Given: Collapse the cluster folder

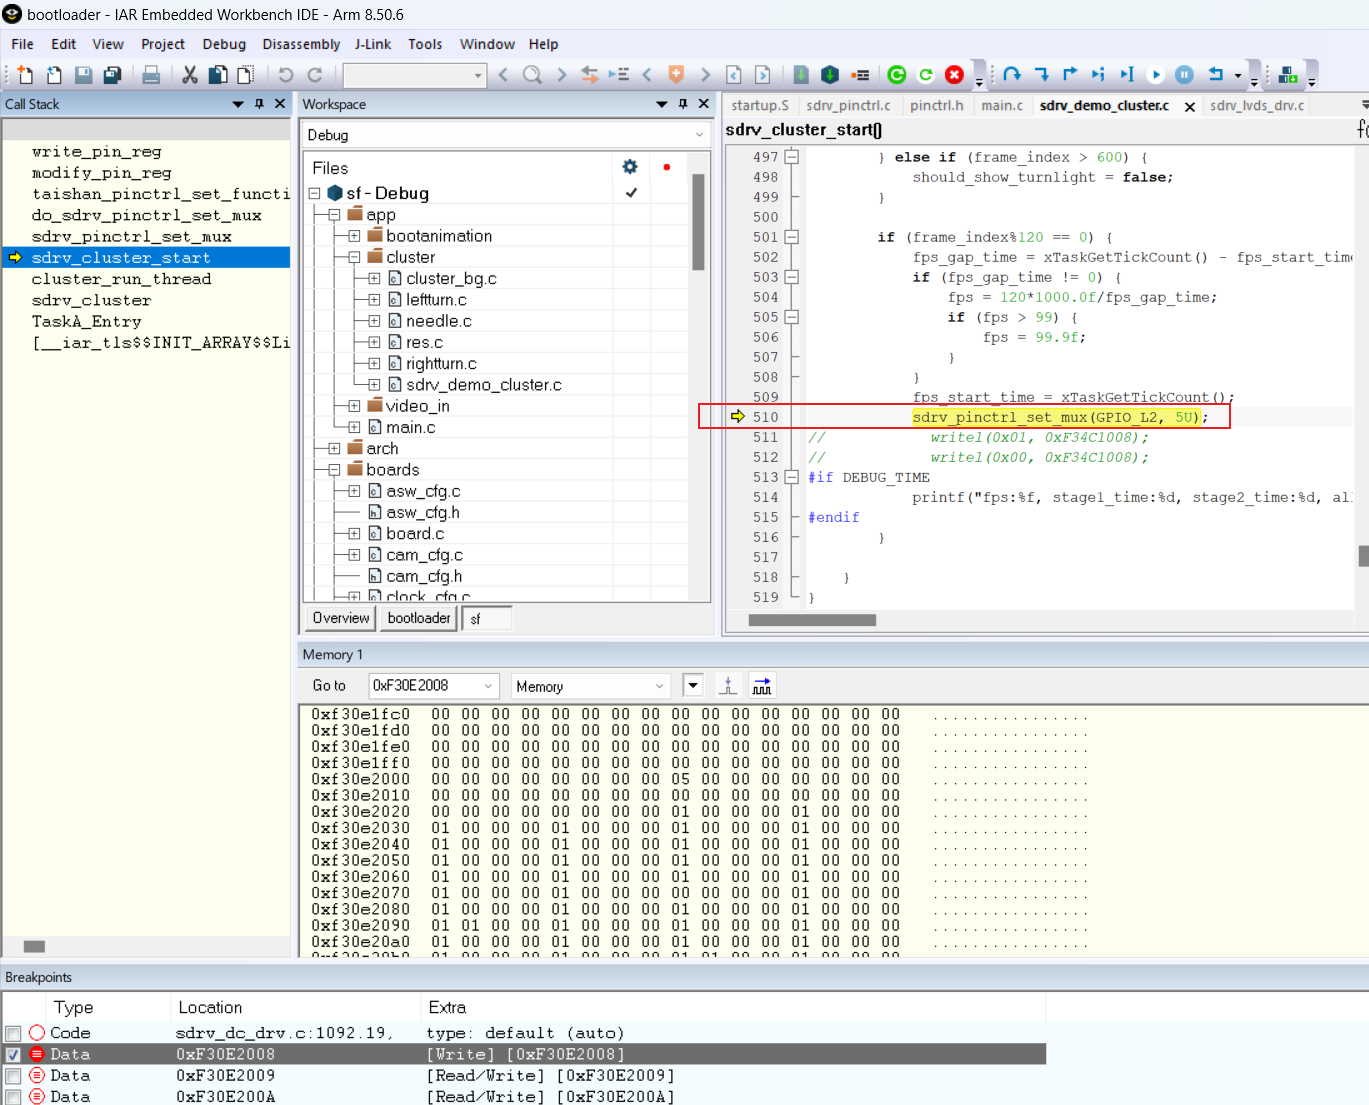Looking at the screenshot, I should pos(353,257).
